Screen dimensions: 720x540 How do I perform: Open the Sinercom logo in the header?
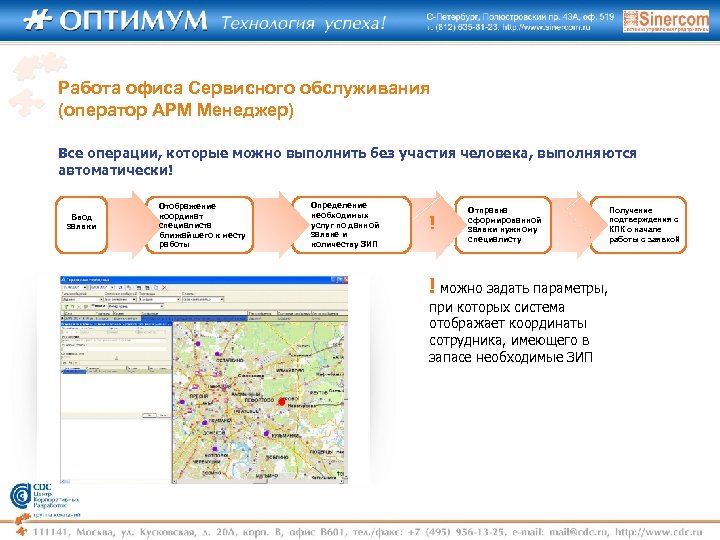[666, 21]
